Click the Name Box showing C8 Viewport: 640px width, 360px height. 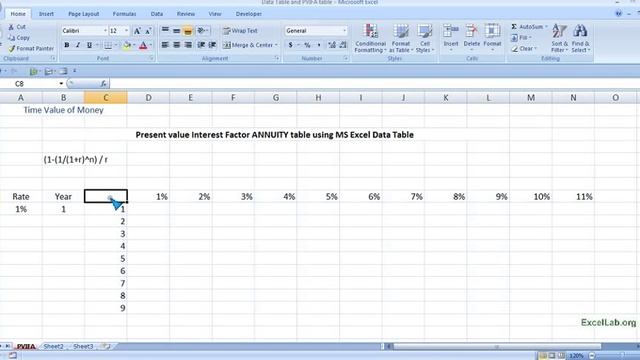[x=33, y=84]
